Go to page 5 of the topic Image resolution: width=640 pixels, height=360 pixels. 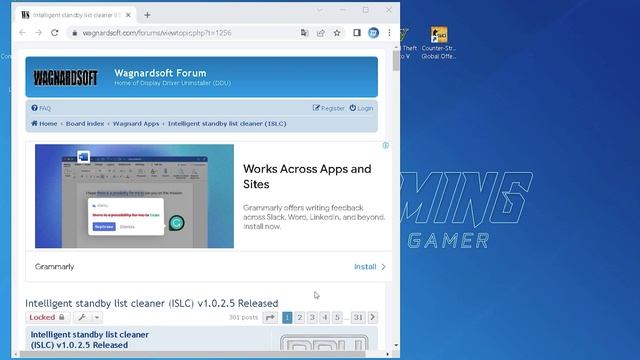point(337,317)
